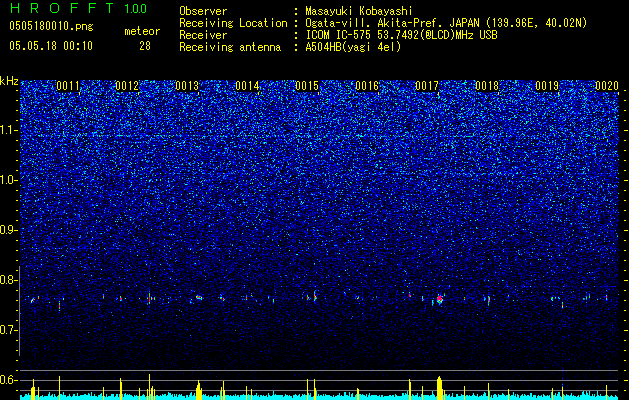
Task: Click time marker 0012
Action: click(127, 86)
